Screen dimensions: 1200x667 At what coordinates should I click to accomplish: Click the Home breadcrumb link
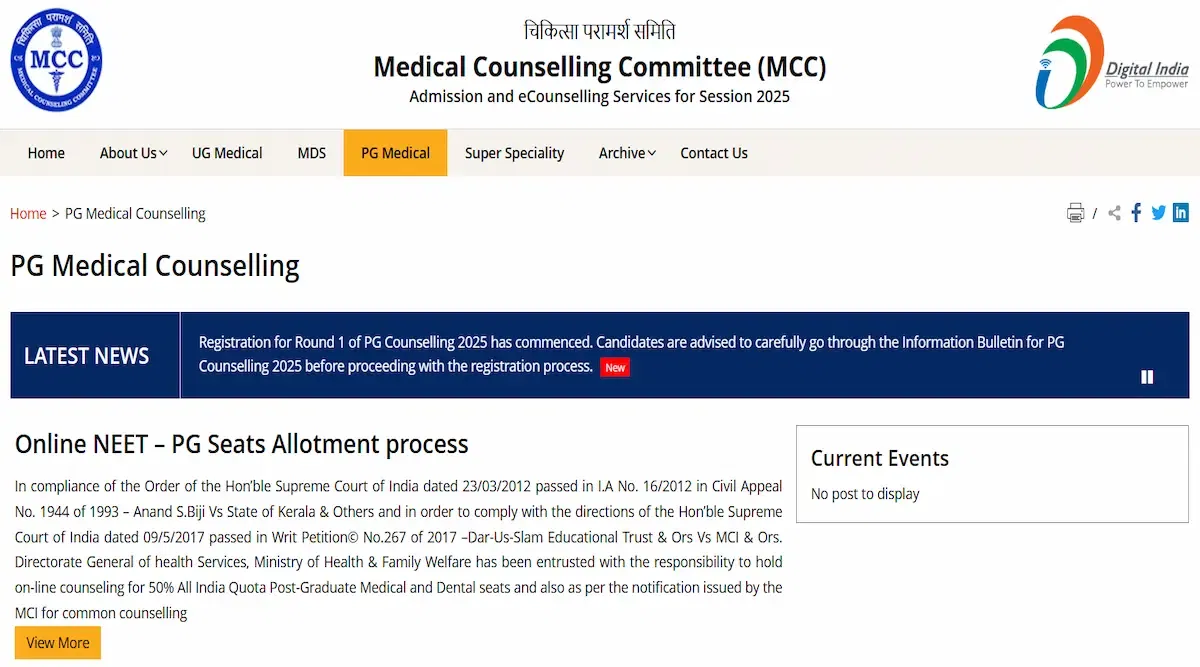click(28, 213)
